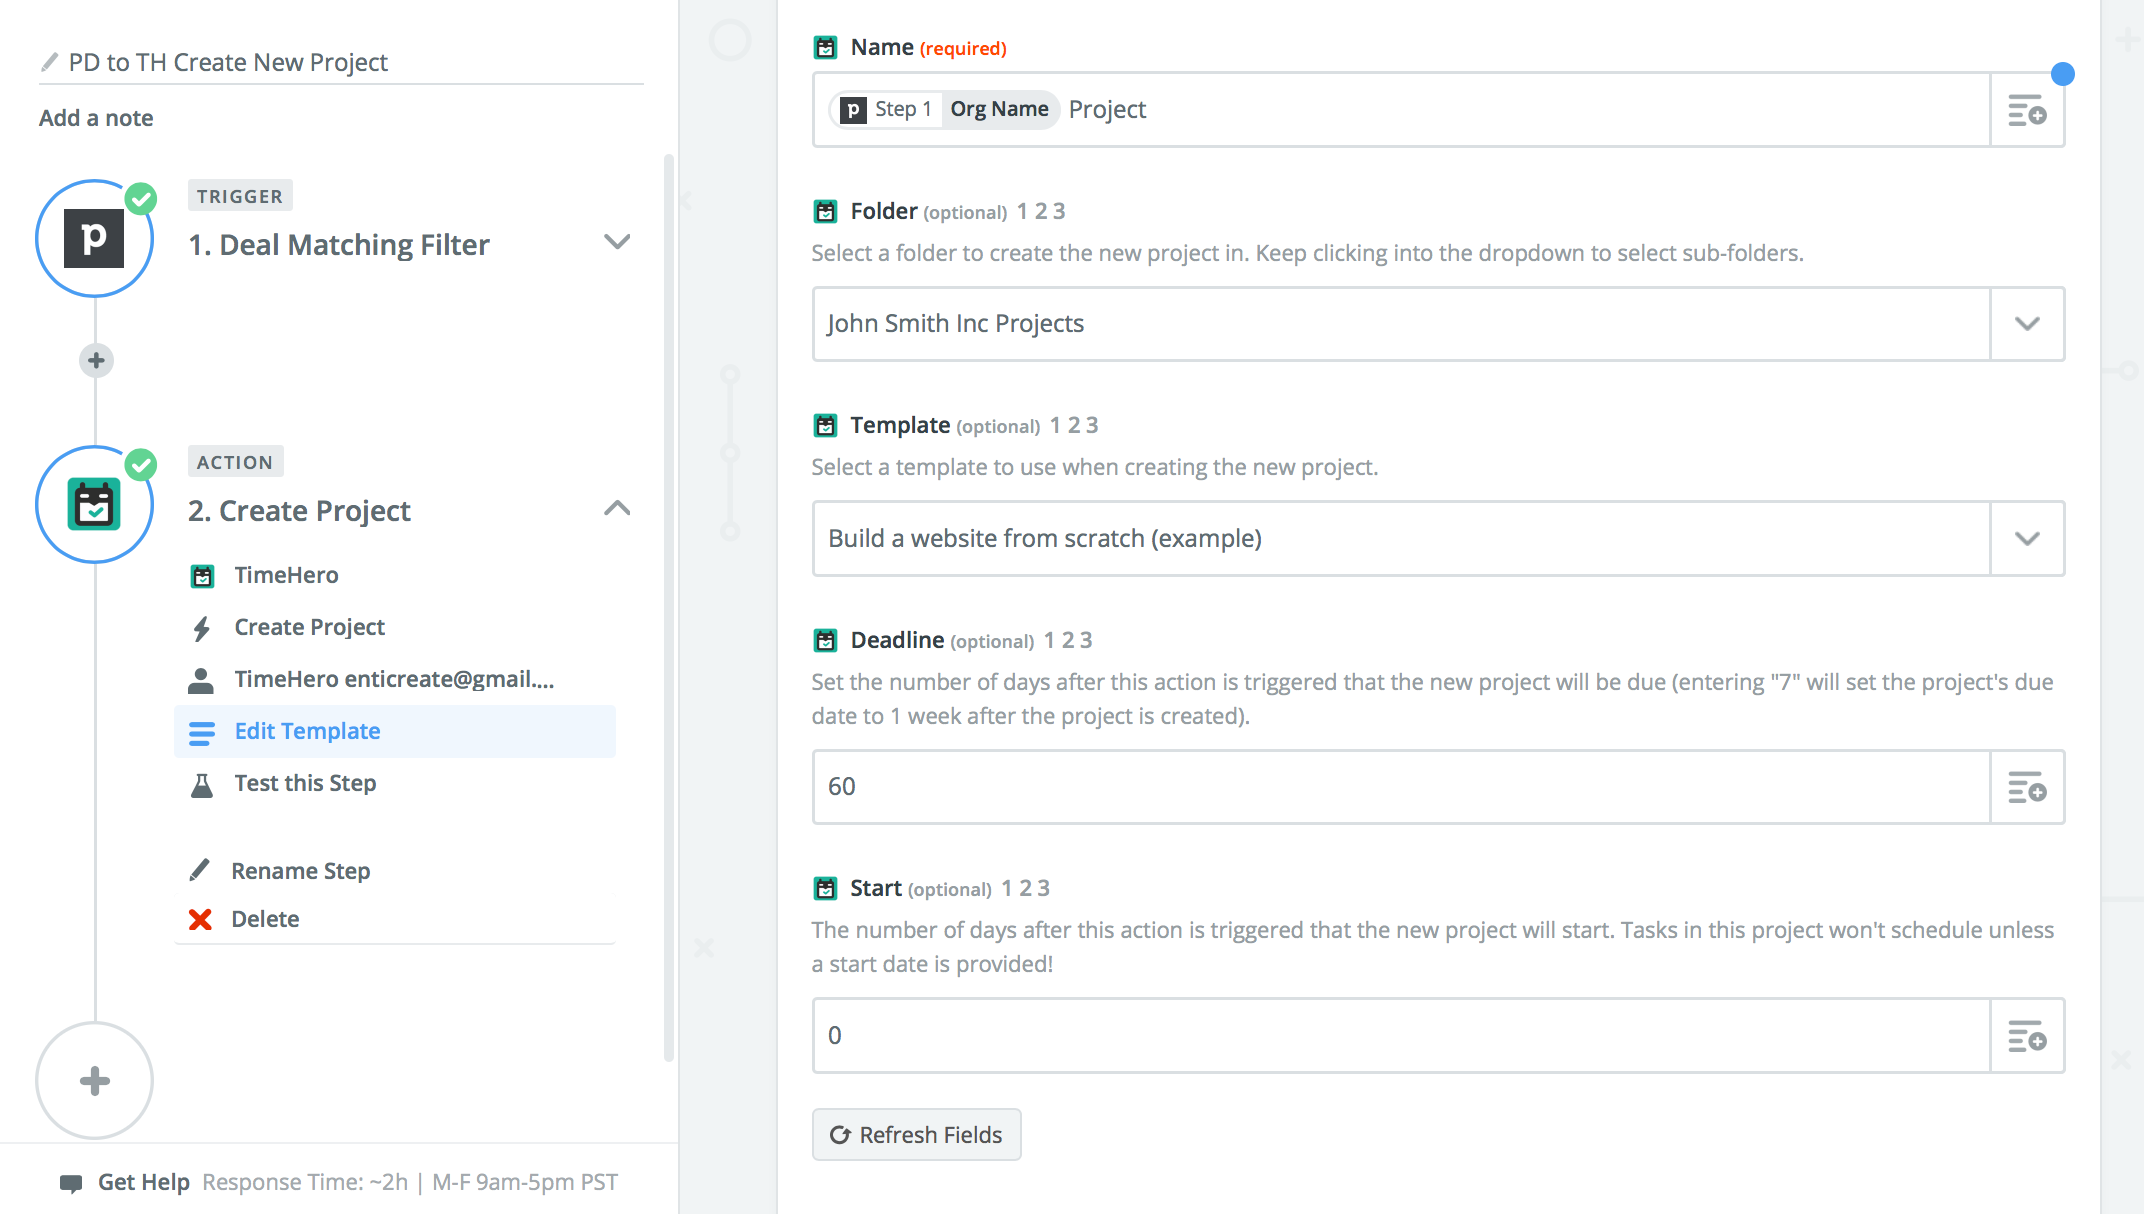
Task: Click the Refresh Fields button
Action: (x=916, y=1135)
